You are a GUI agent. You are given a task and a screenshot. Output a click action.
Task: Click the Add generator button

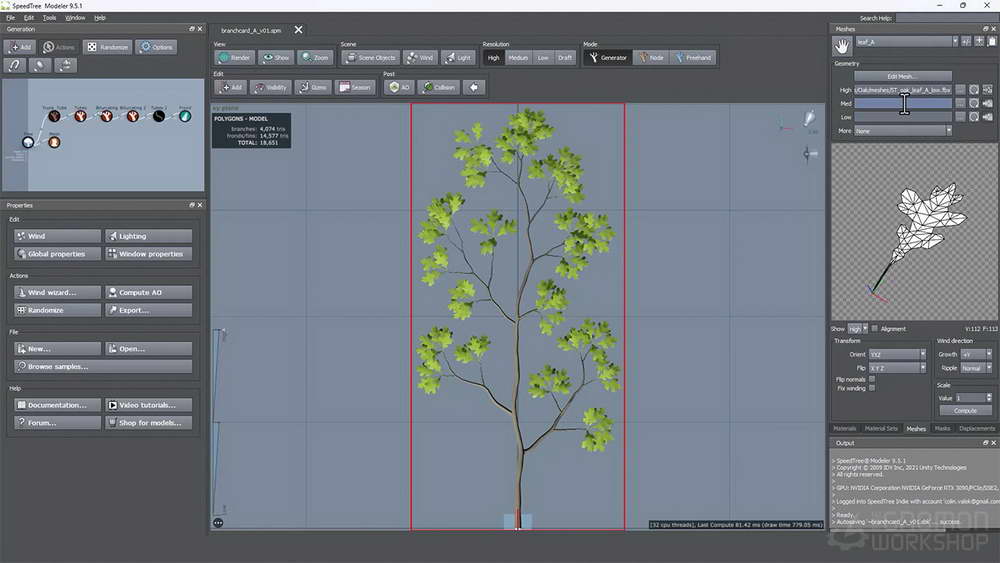pos(20,47)
